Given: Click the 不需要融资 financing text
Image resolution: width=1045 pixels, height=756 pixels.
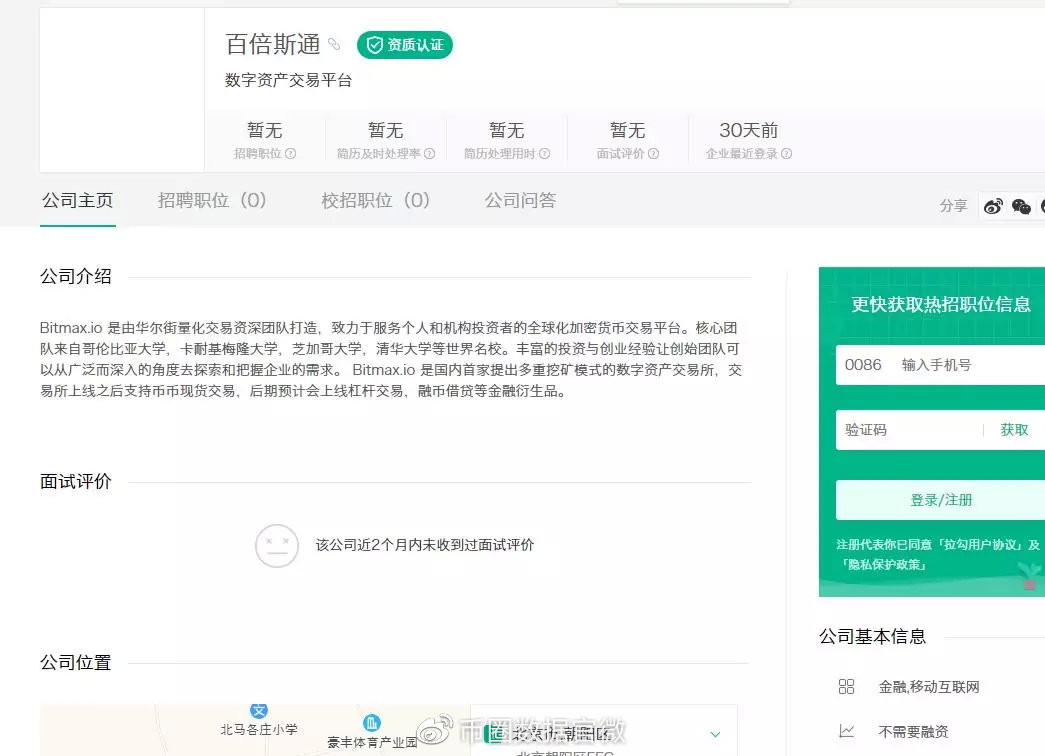Looking at the screenshot, I should pyautogui.click(x=913, y=732).
